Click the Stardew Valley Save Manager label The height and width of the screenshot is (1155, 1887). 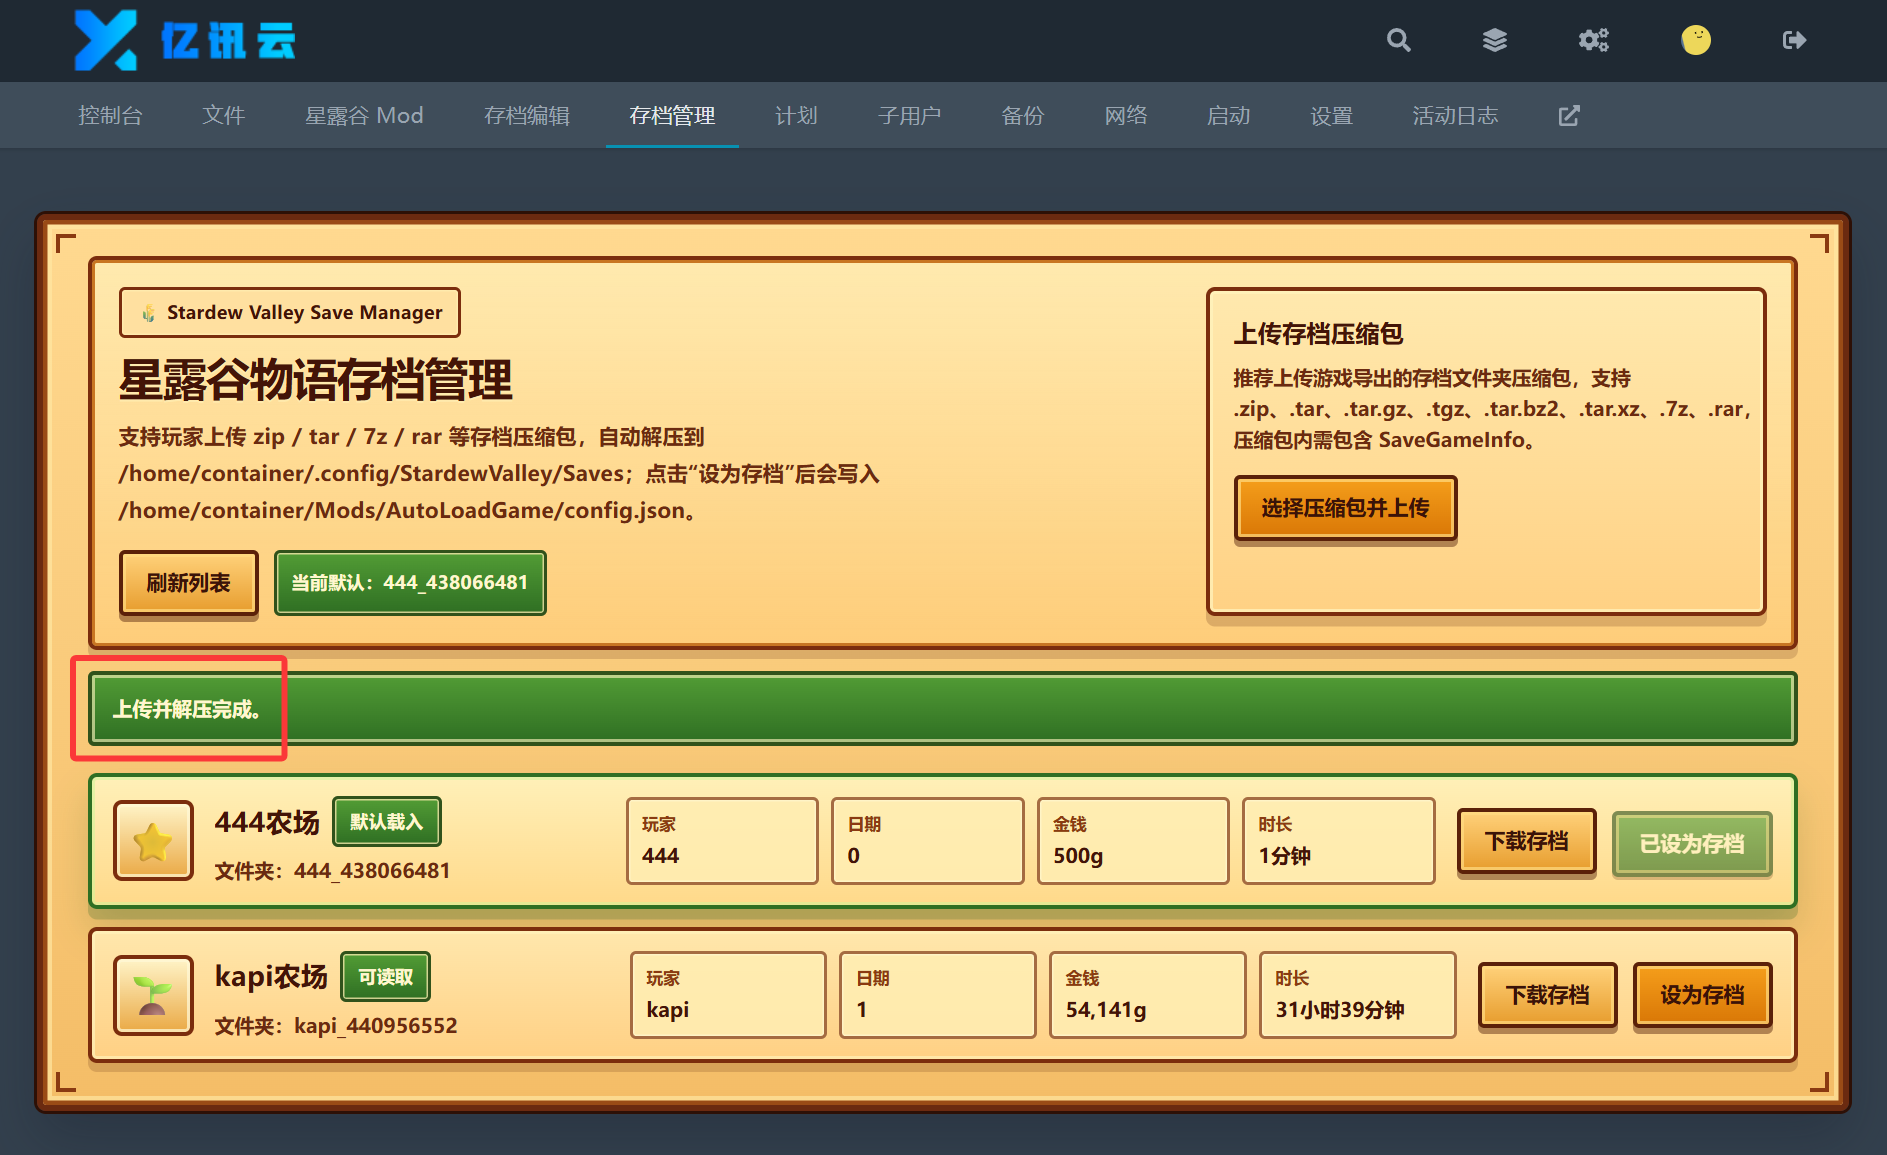pyautogui.click(x=290, y=313)
